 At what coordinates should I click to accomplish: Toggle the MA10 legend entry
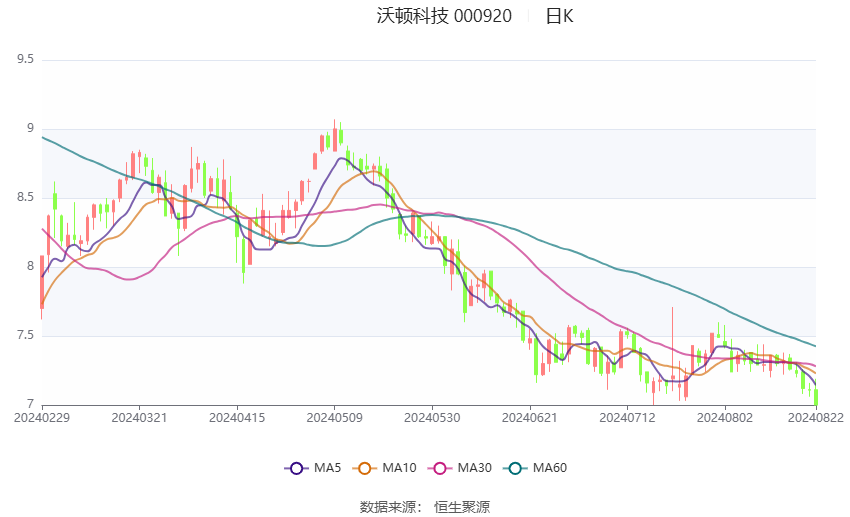[384, 468]
